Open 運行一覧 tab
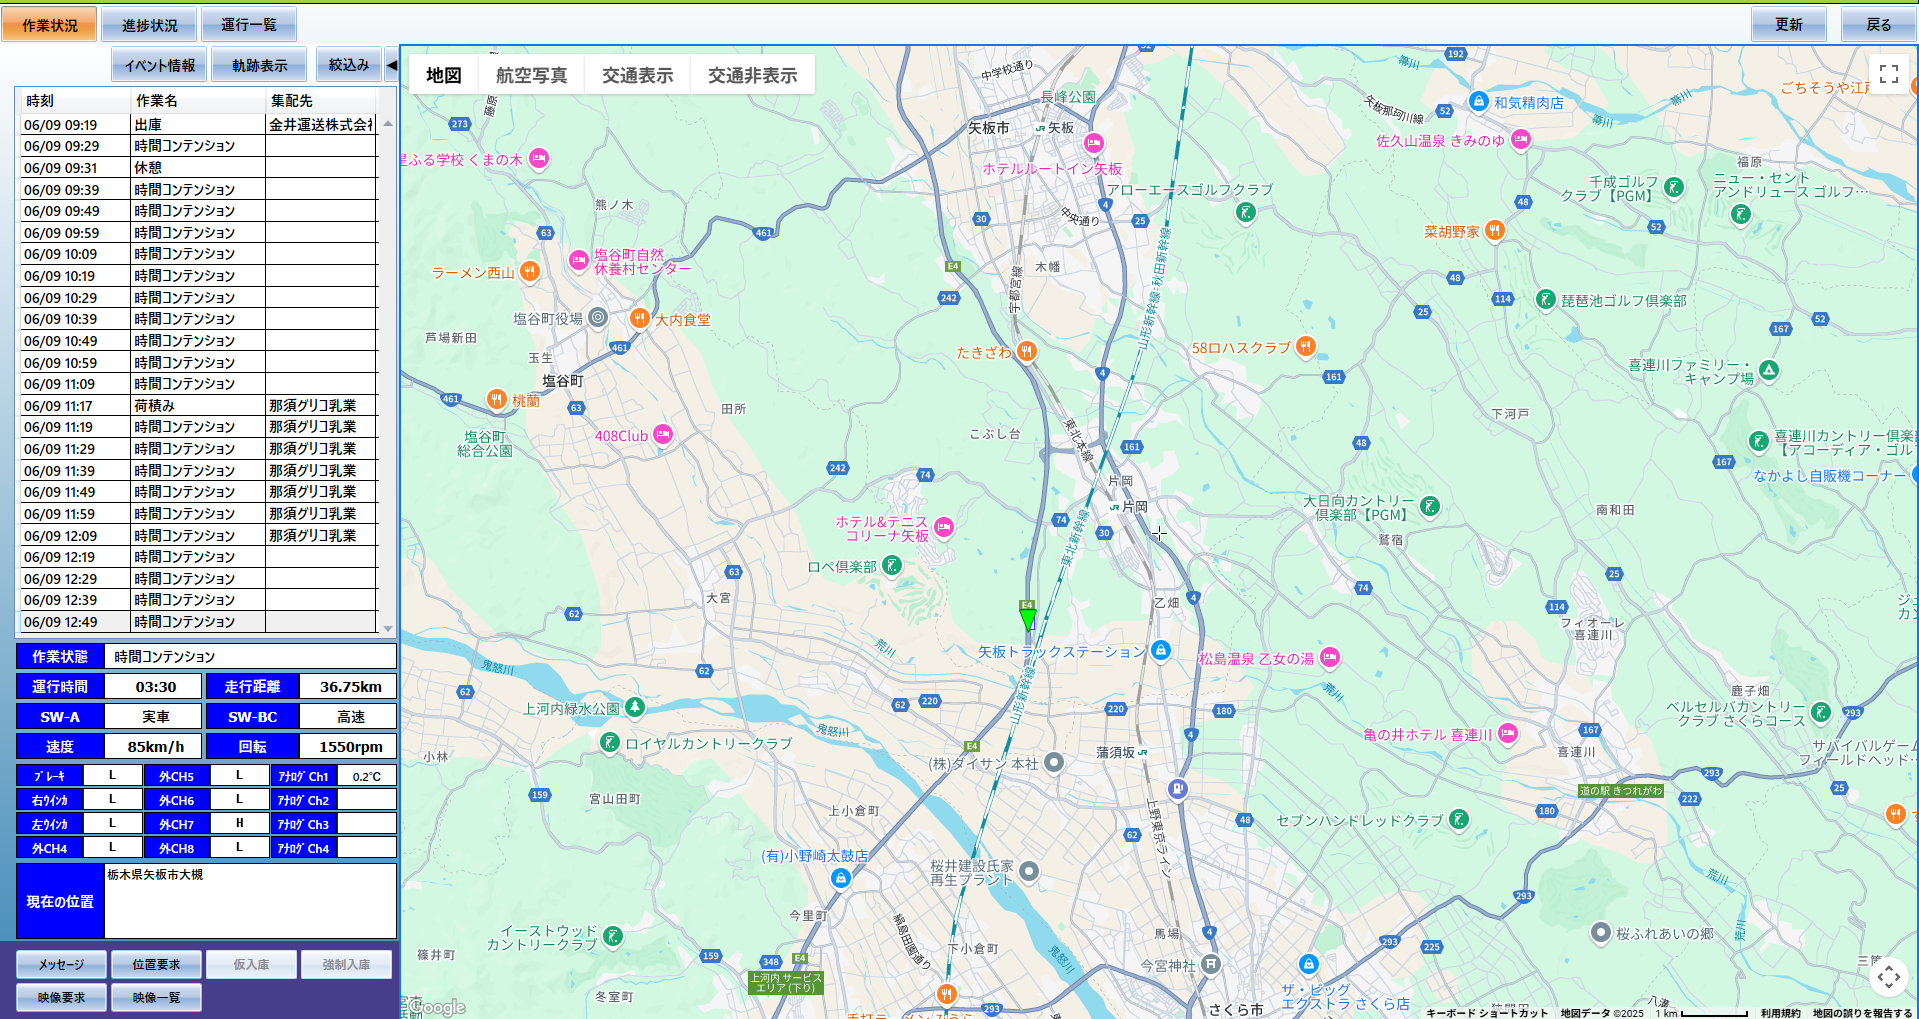Screen dimensions: 1919x1019 click(x=249, y=24)
